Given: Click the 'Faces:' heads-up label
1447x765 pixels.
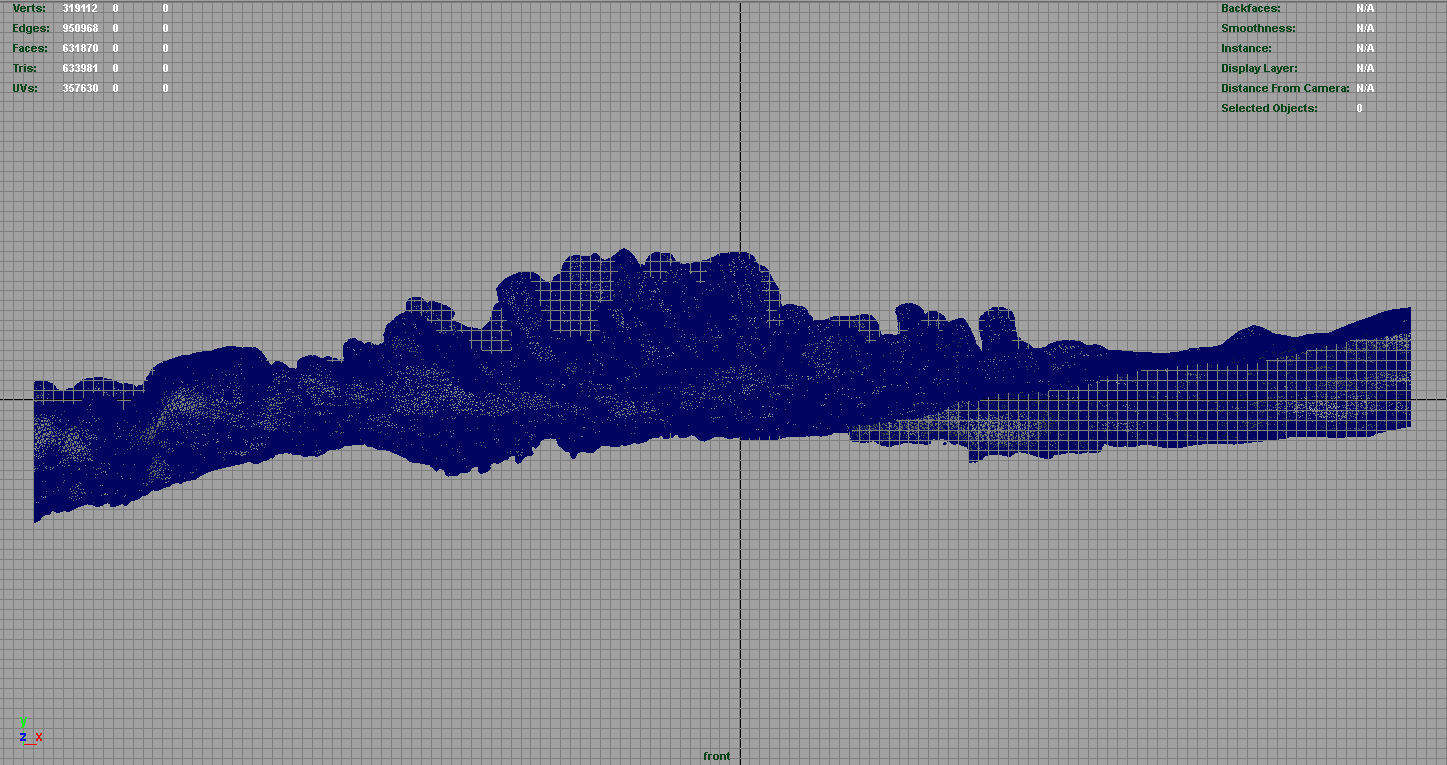Looking at the screenshot, I should [x=29, y=48].
